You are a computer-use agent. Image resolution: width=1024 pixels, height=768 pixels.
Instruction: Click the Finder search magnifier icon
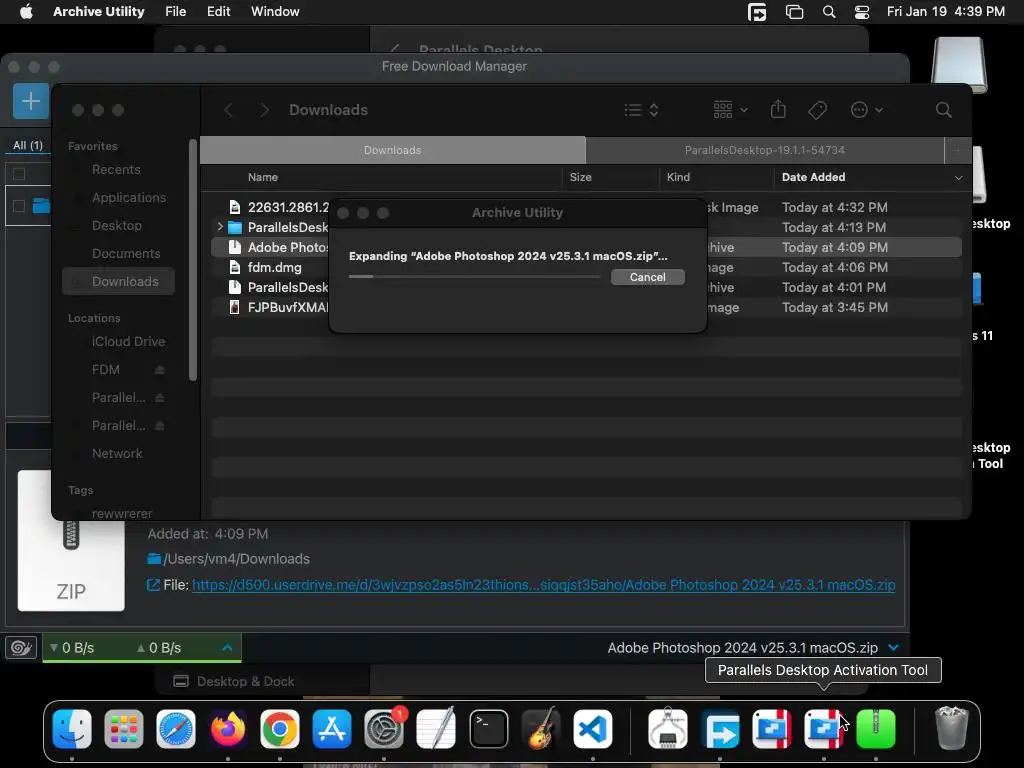[x=943, y=110]
